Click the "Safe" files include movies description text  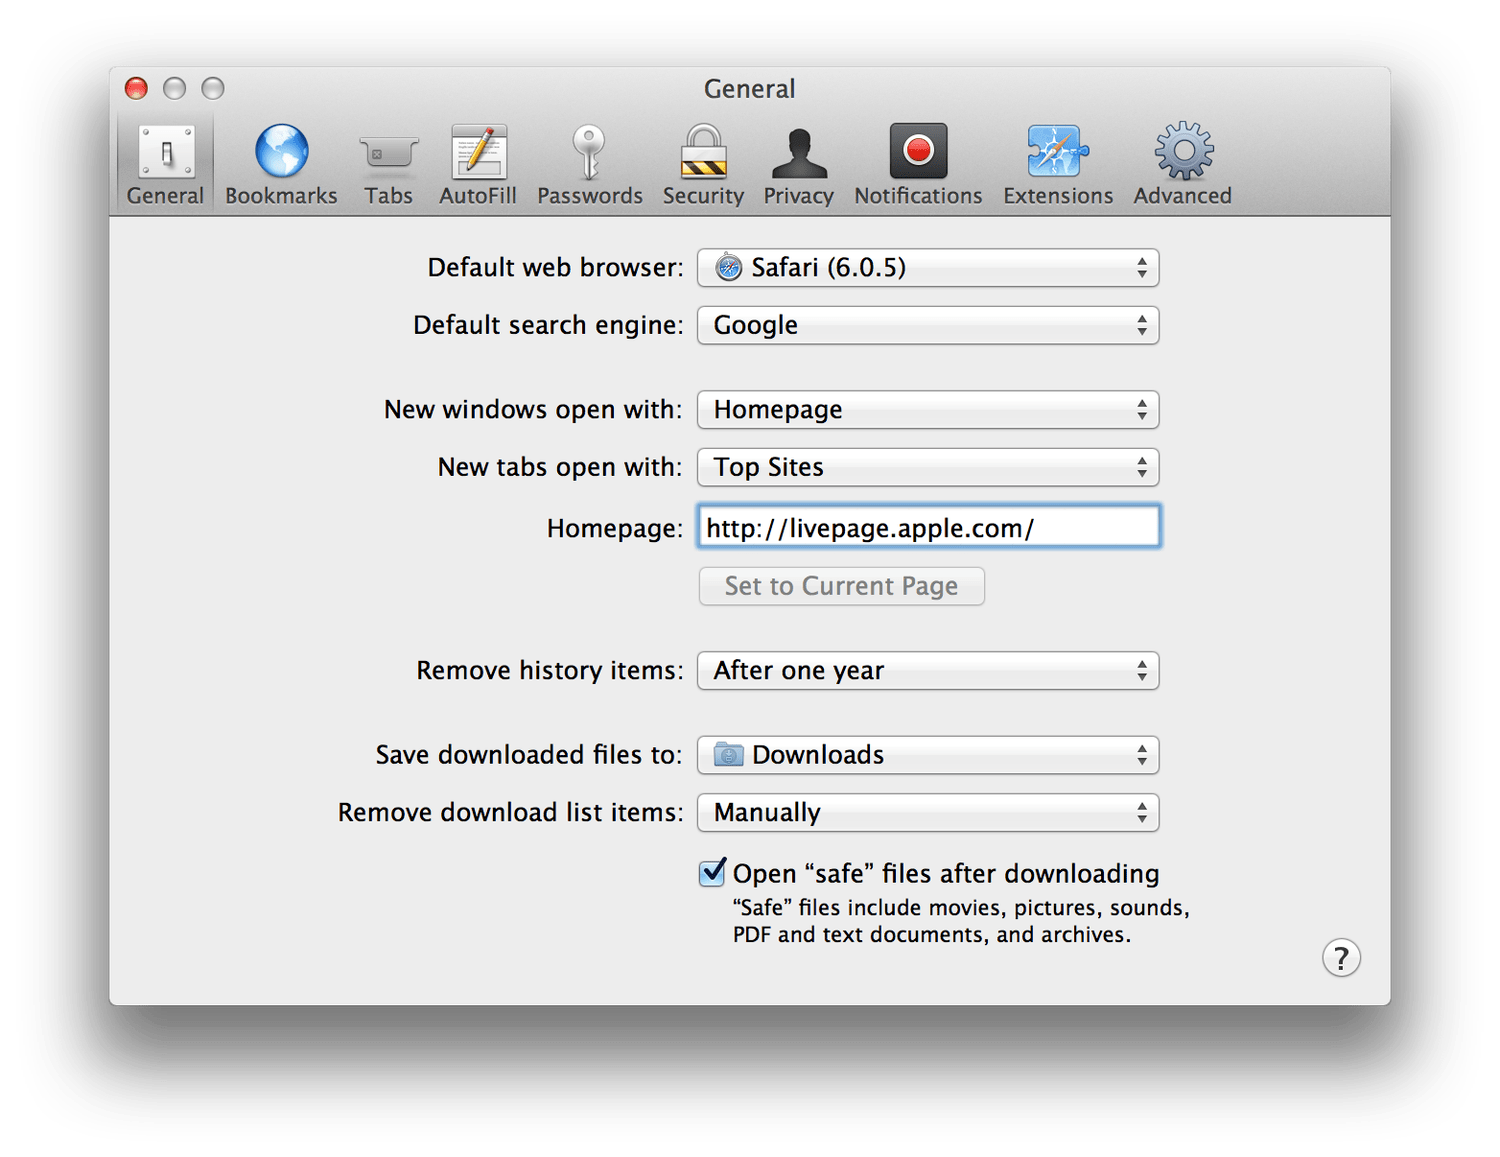[x=961, y=921]
